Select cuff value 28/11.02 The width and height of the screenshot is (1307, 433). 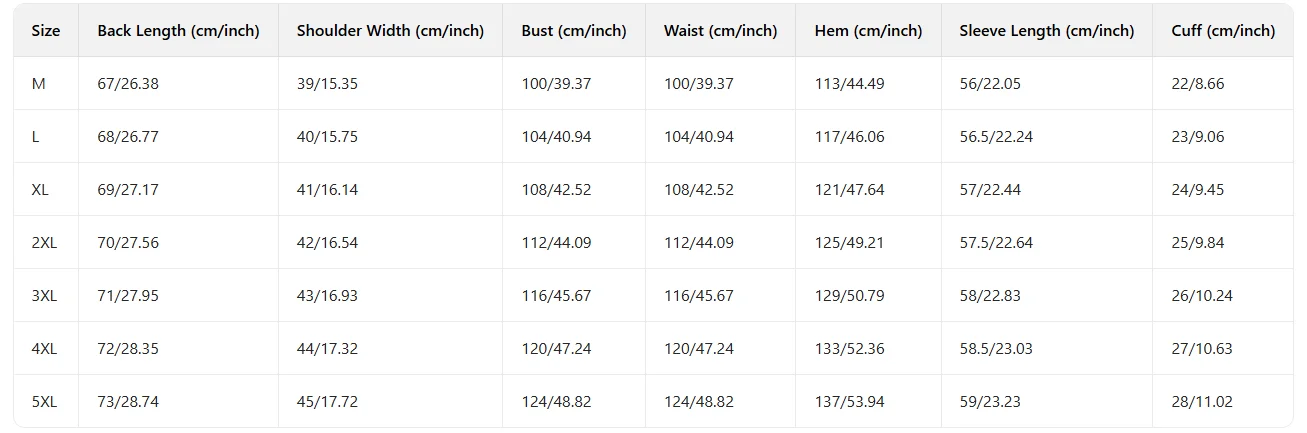click(x=1201, y=402)
